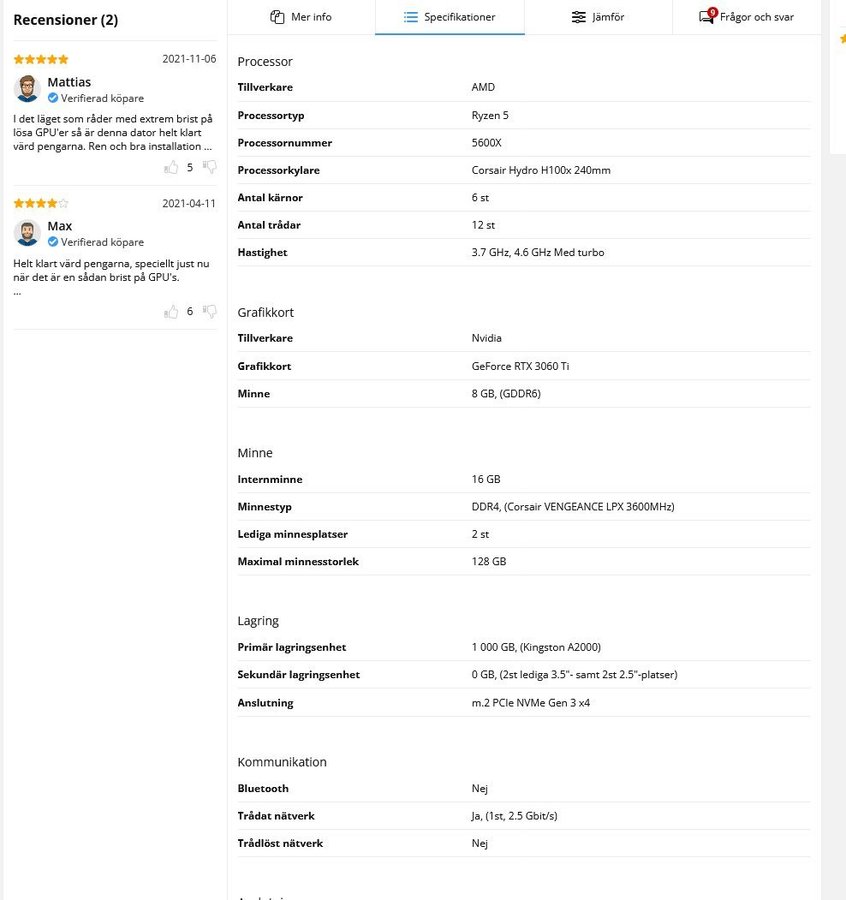Dislike Max's review with thumbs down

pos(209,311)
